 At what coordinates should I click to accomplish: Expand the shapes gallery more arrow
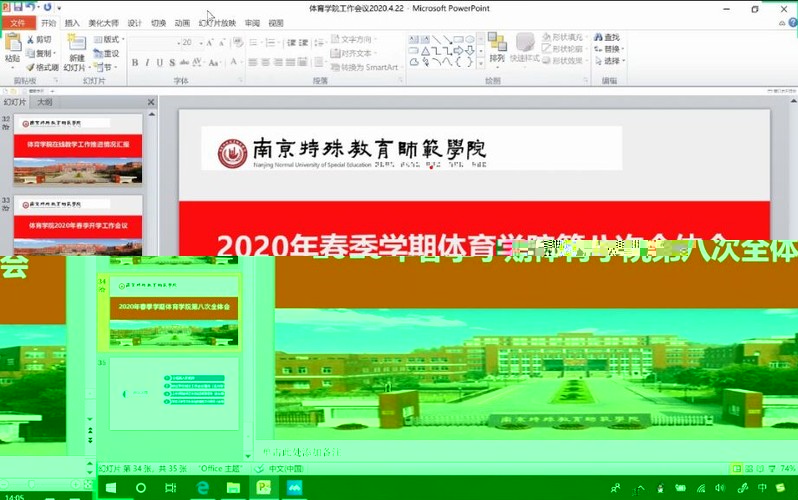(x=481, y=63)
